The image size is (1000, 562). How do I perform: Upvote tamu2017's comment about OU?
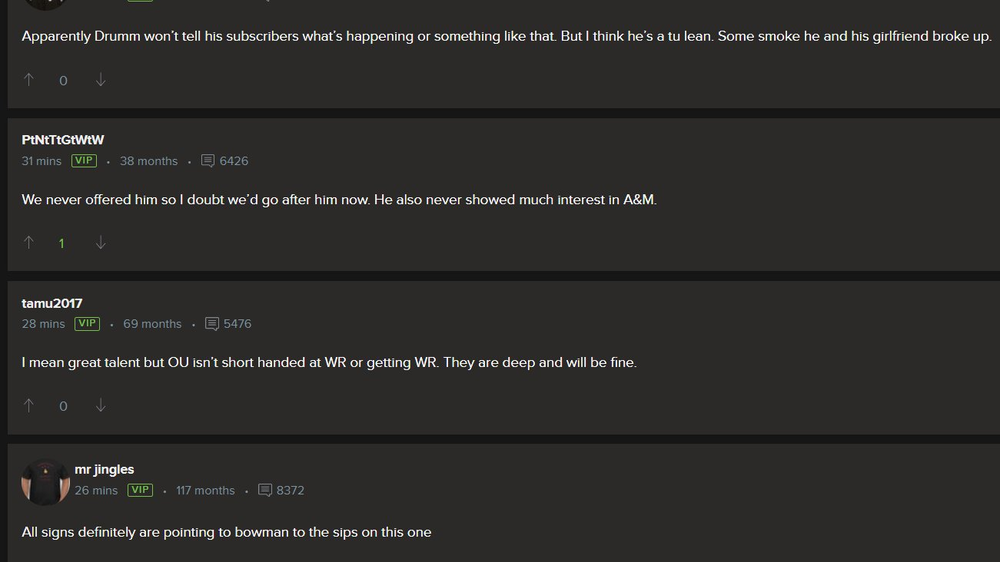(29, 406)
